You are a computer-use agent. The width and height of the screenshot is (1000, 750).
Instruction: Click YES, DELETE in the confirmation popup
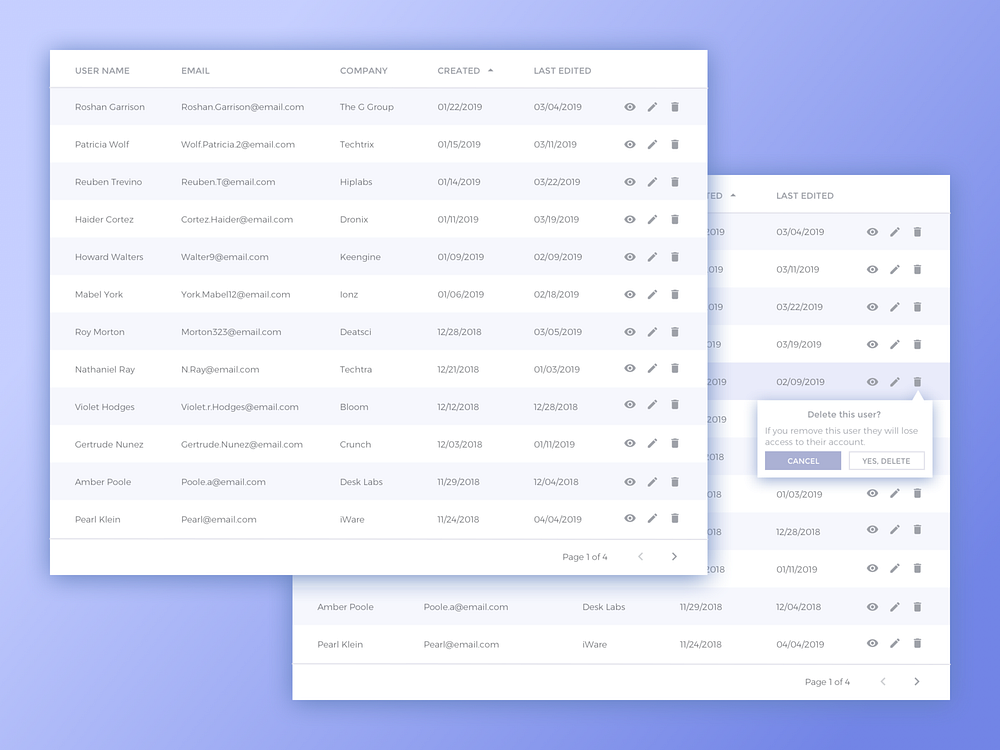tap(886, 460)
